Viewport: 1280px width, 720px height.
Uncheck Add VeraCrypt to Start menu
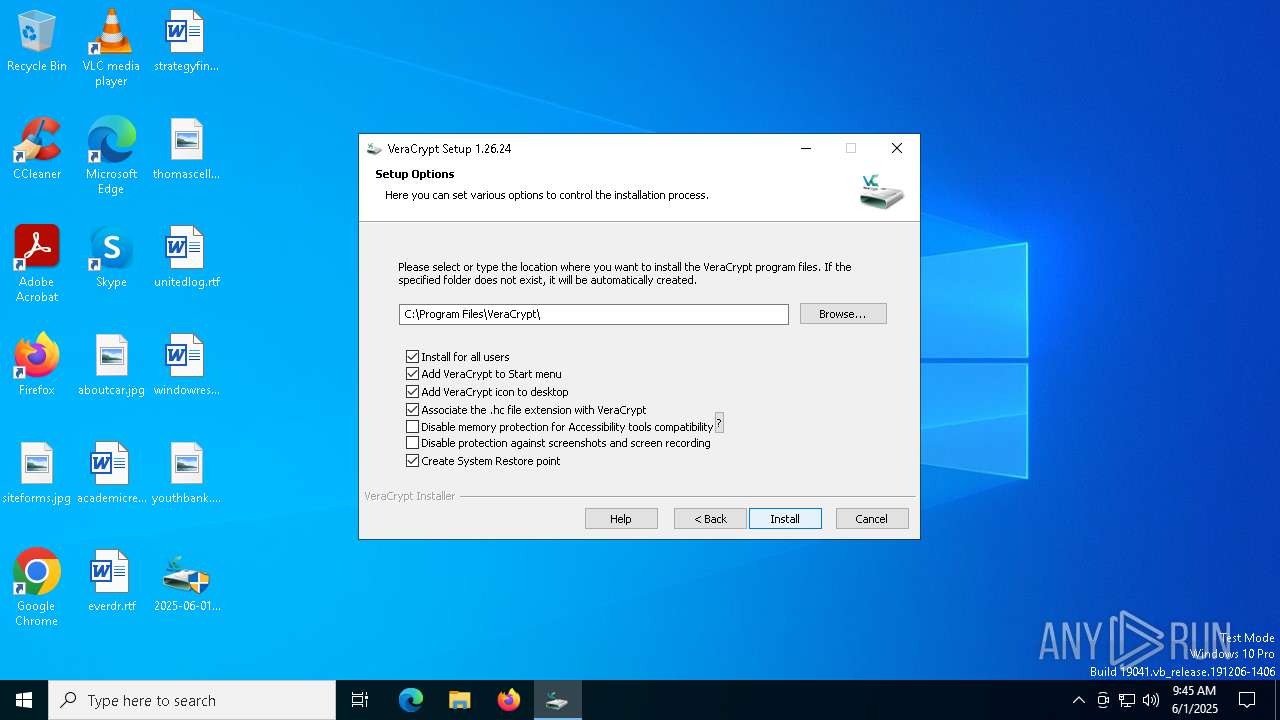pos(412,374)
